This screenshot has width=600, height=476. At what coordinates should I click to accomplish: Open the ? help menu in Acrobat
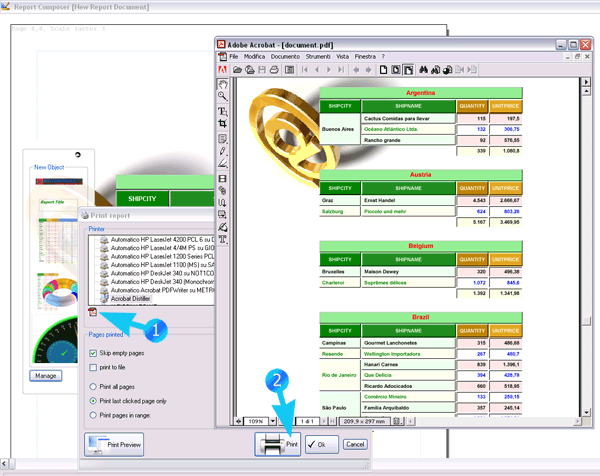point(383,57)
